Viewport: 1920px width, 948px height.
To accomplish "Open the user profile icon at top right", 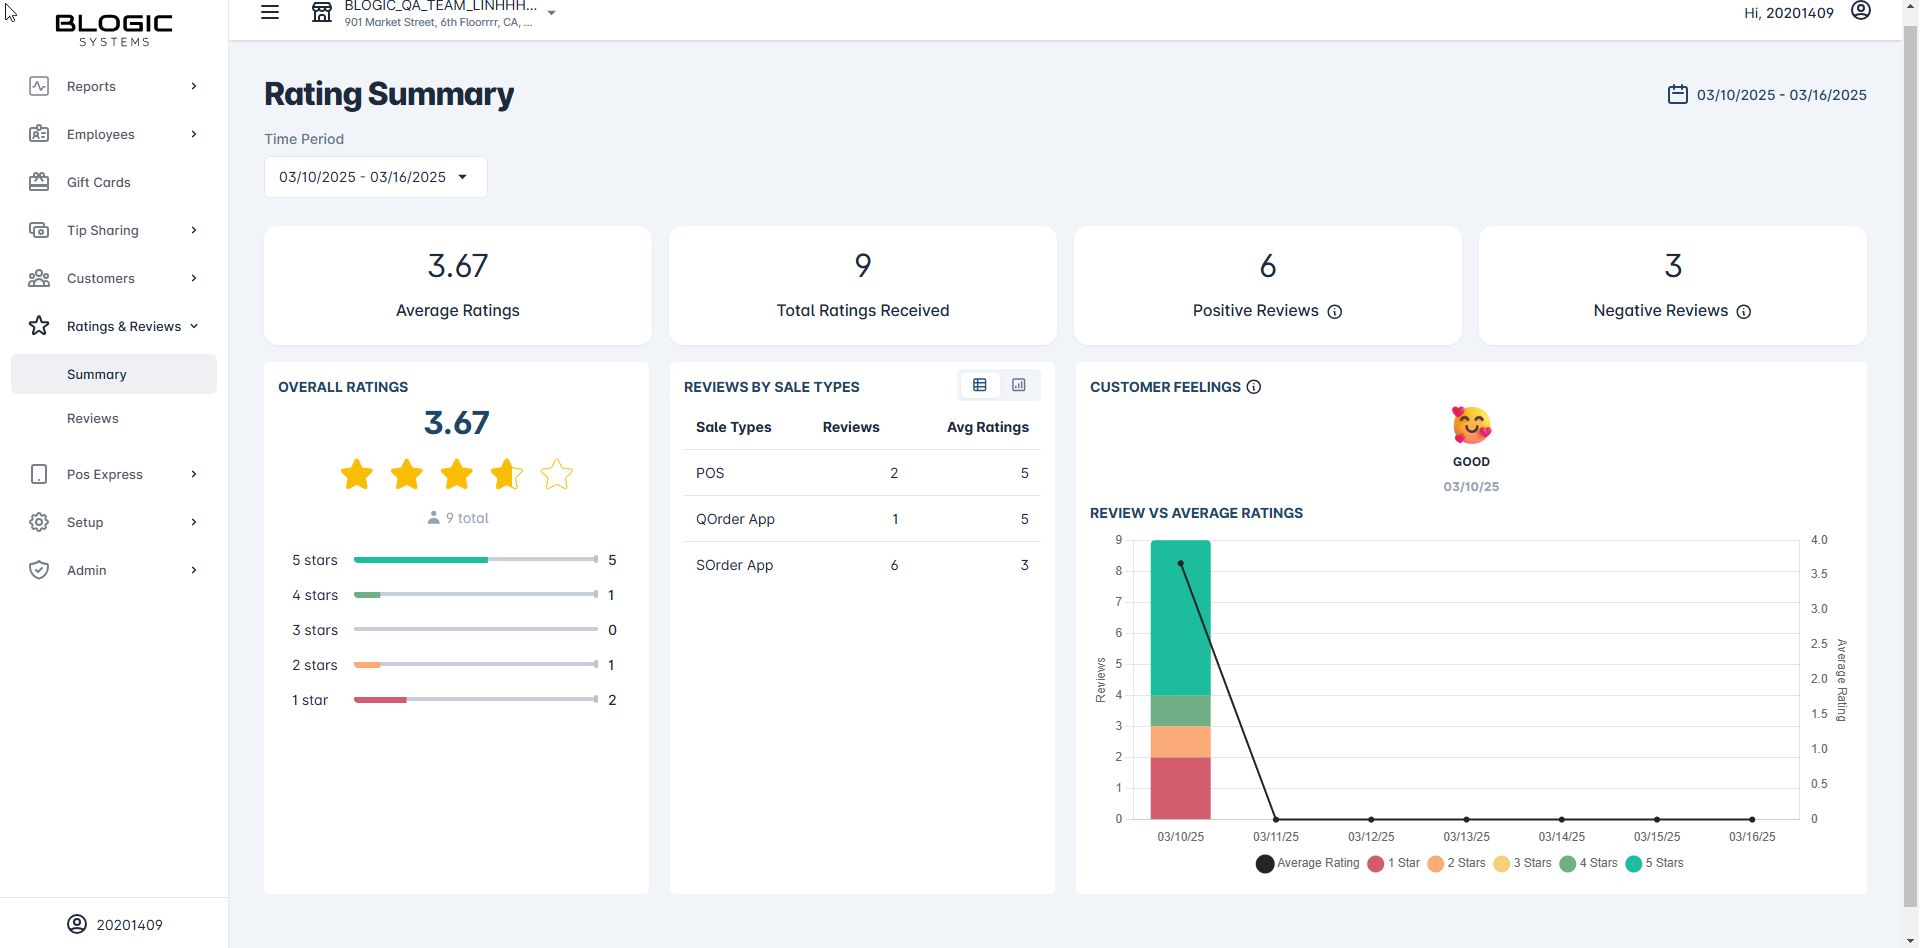I will tap(1860, 11).
